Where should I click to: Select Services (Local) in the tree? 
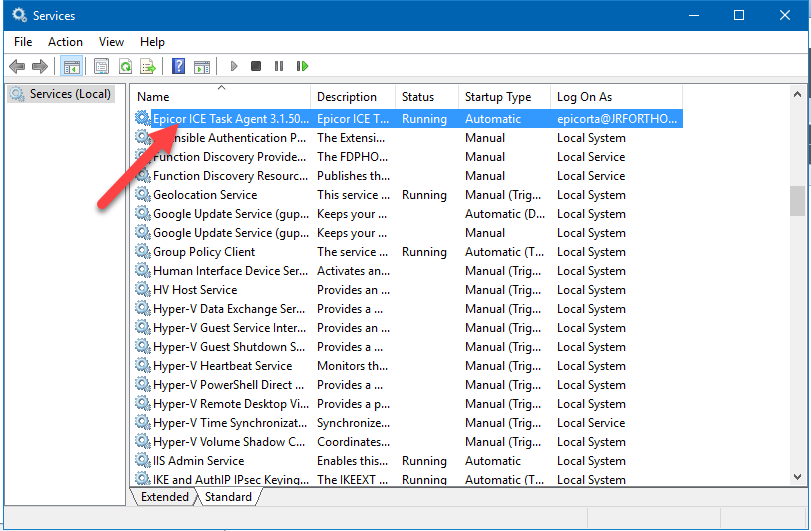61,94
